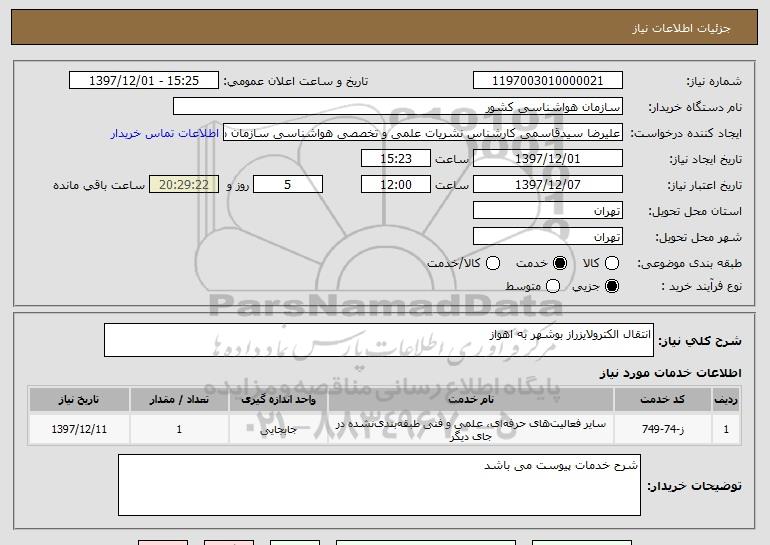The width and height of the screenshot is (770, 545).
Task: Click the request creator name field
Action: click(x=423, y=133)
